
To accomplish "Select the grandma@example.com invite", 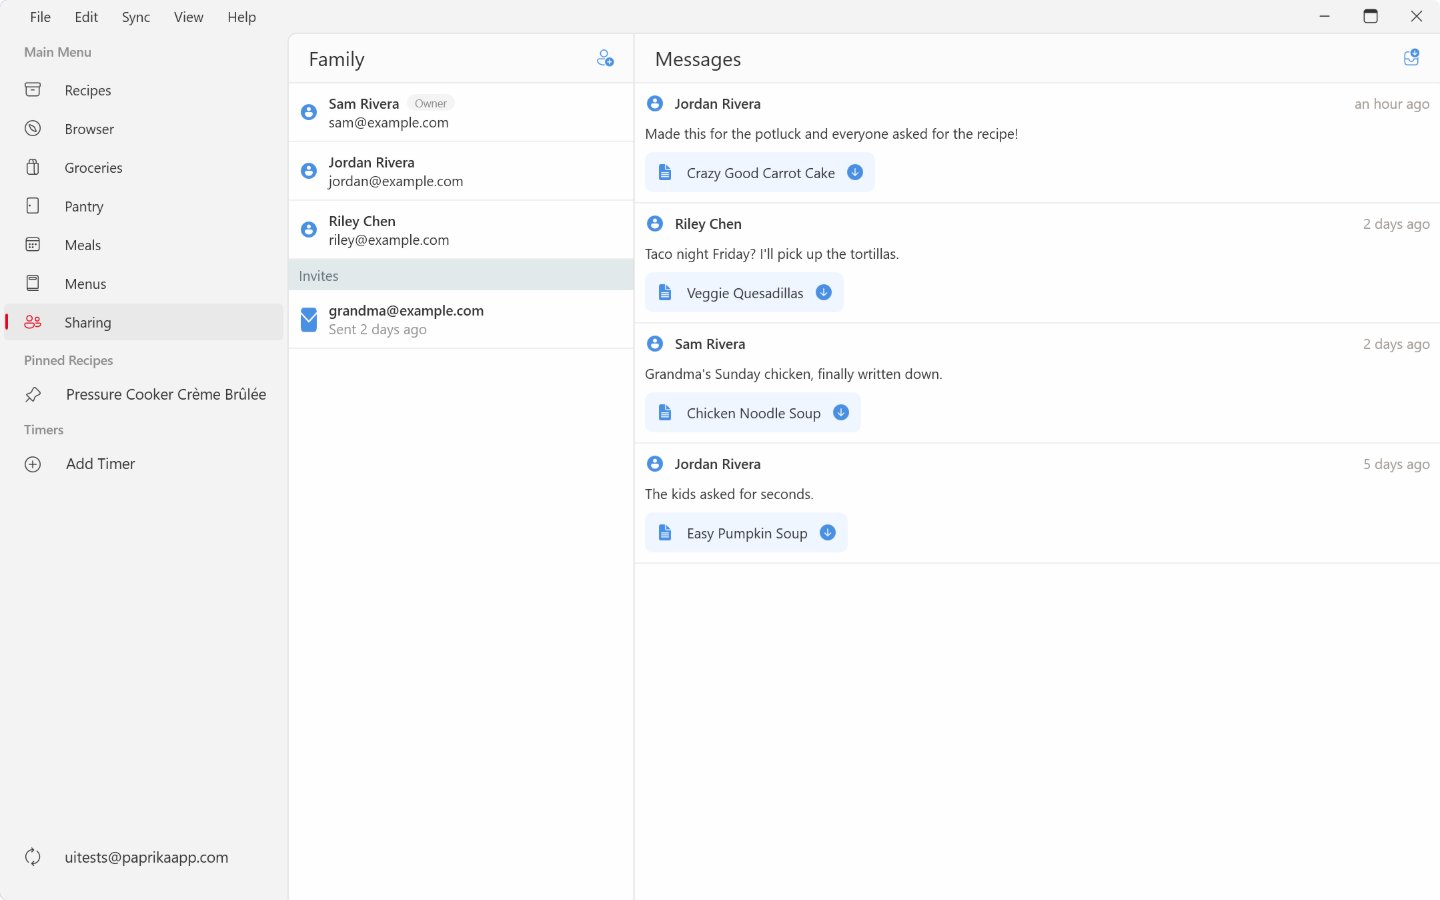I will click(x=461, y=319).
